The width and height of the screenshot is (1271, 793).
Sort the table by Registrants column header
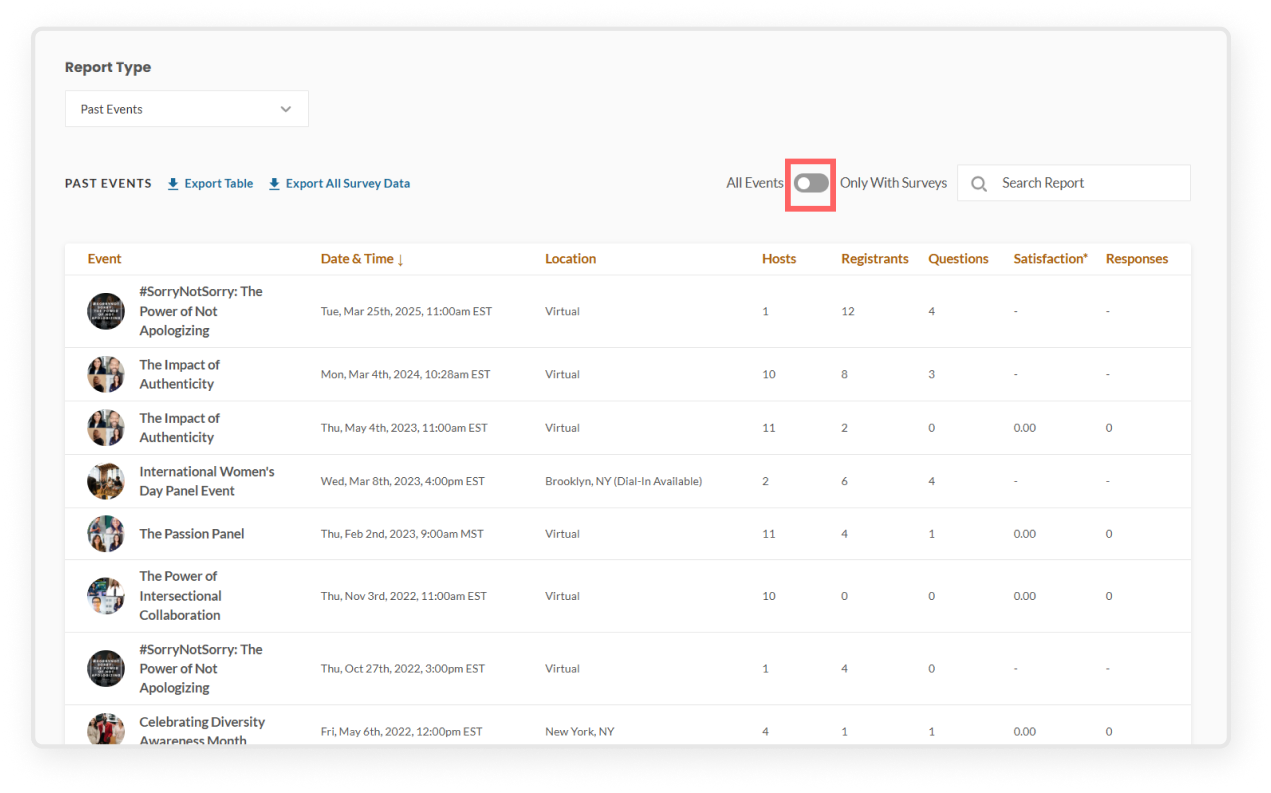tap(875, 259)
